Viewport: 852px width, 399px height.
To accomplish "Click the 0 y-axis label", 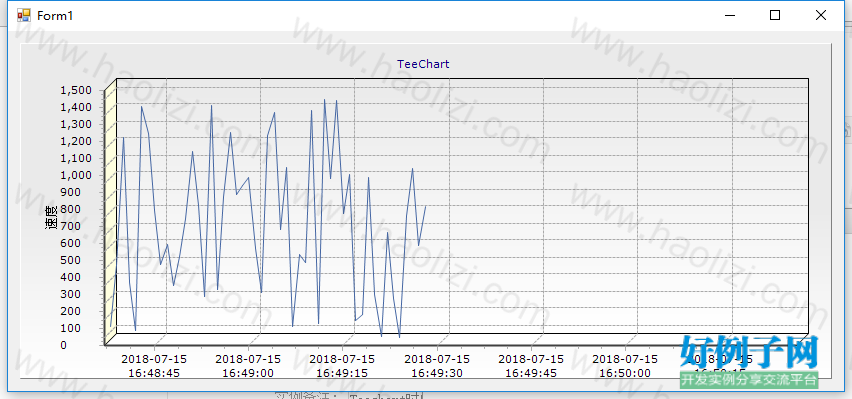I will [64, 345].
